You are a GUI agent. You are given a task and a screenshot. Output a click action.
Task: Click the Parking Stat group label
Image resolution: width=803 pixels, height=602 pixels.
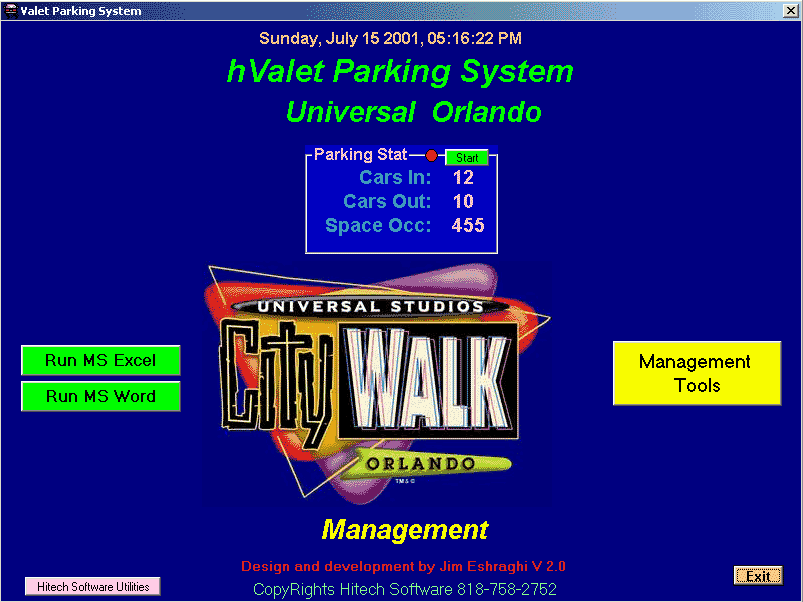pos(360,154)
